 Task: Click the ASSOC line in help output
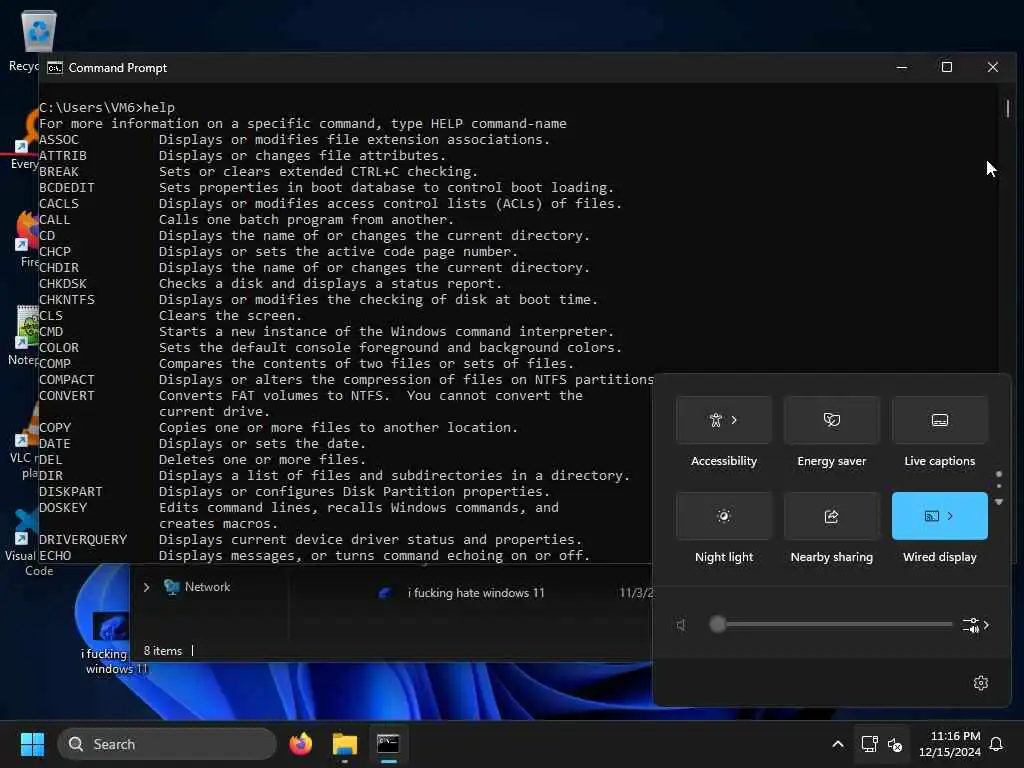click(295, 140)
